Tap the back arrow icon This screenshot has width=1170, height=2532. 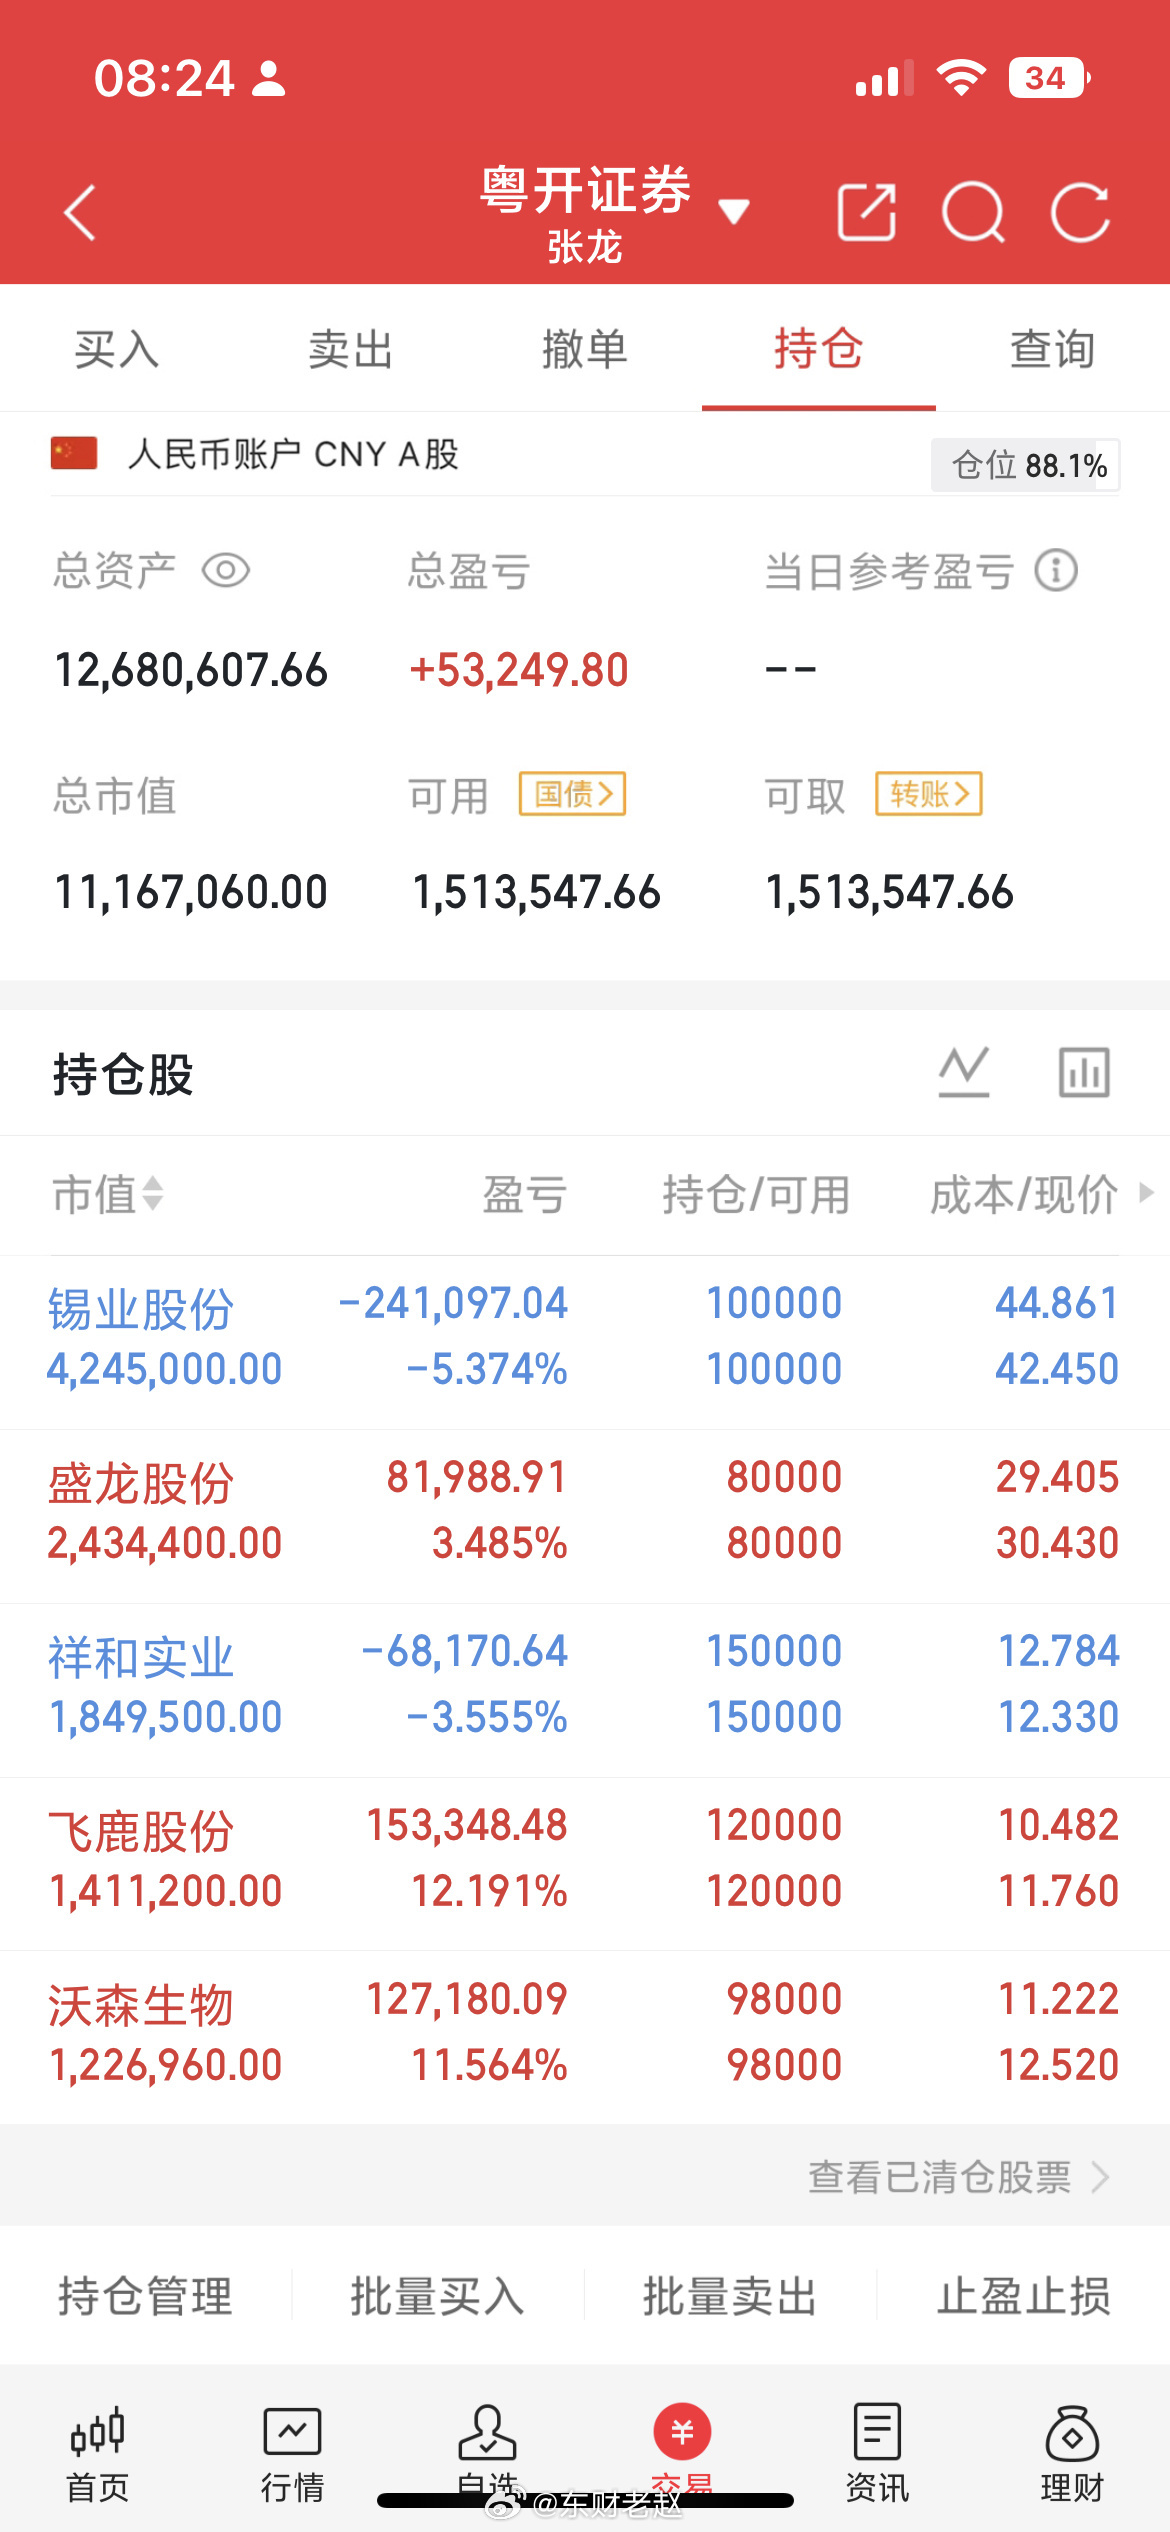80,213
